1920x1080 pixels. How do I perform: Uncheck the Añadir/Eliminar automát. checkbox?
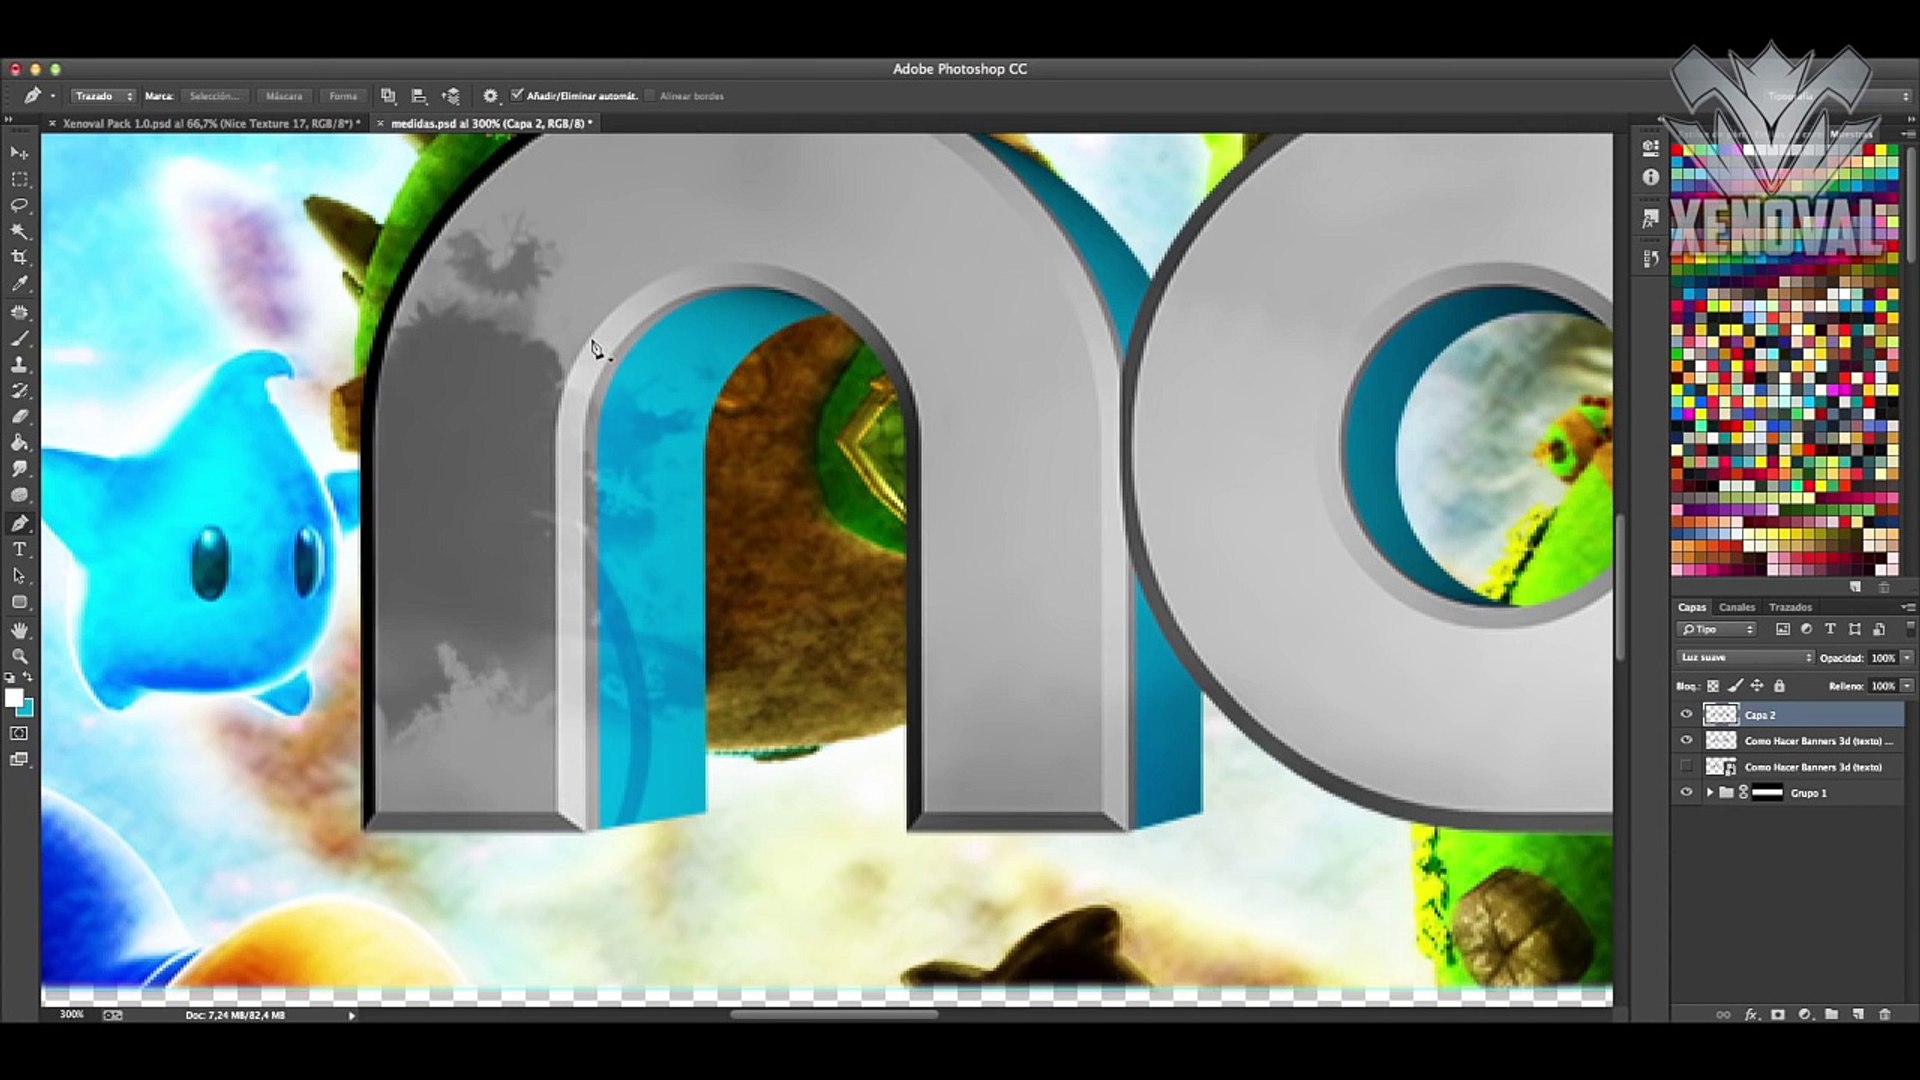tap(517, 95)
